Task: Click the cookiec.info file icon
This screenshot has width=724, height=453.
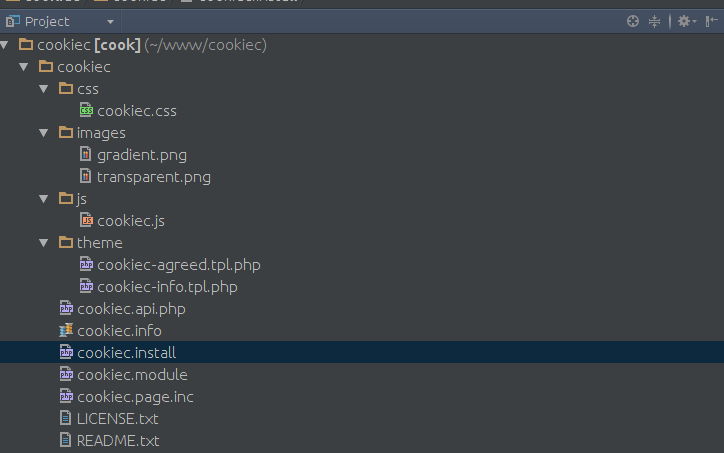Action: (x=66, y=331)
